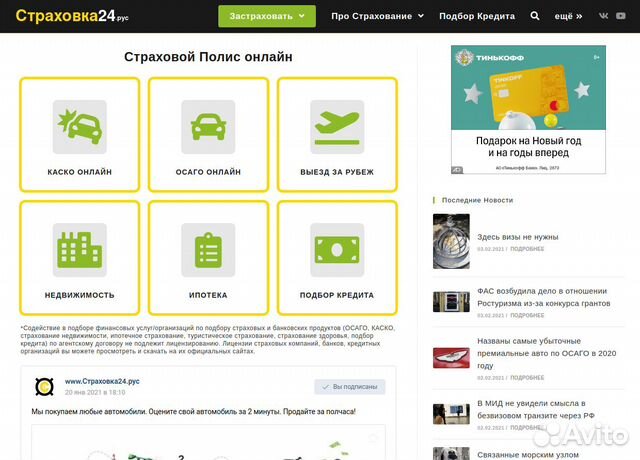Select the ОСАГО онлайн car icon
This screenshot has height=460, width=640.
[x=208, y=126]
